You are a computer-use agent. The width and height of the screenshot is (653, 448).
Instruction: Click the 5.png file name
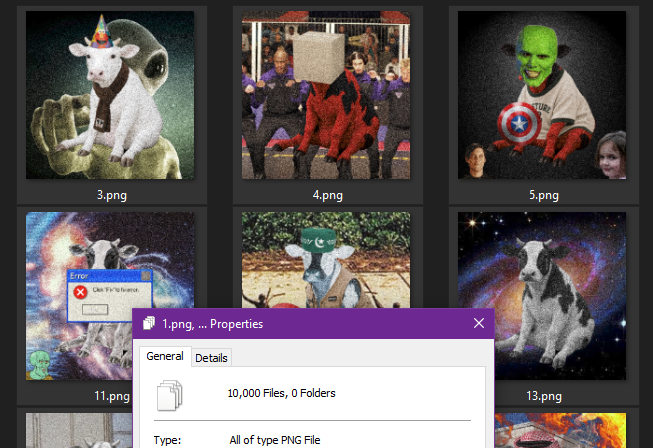(544, 195)
